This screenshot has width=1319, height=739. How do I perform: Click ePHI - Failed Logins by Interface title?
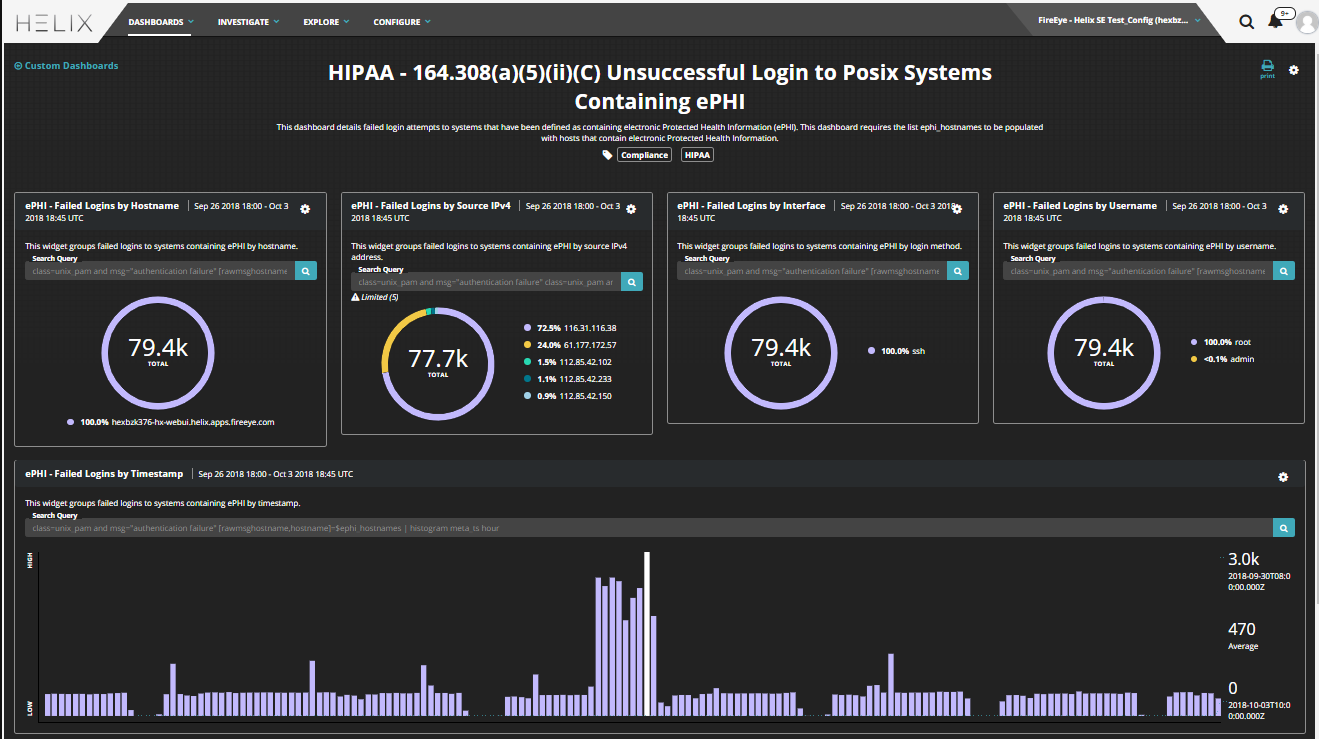click(751, 206)
